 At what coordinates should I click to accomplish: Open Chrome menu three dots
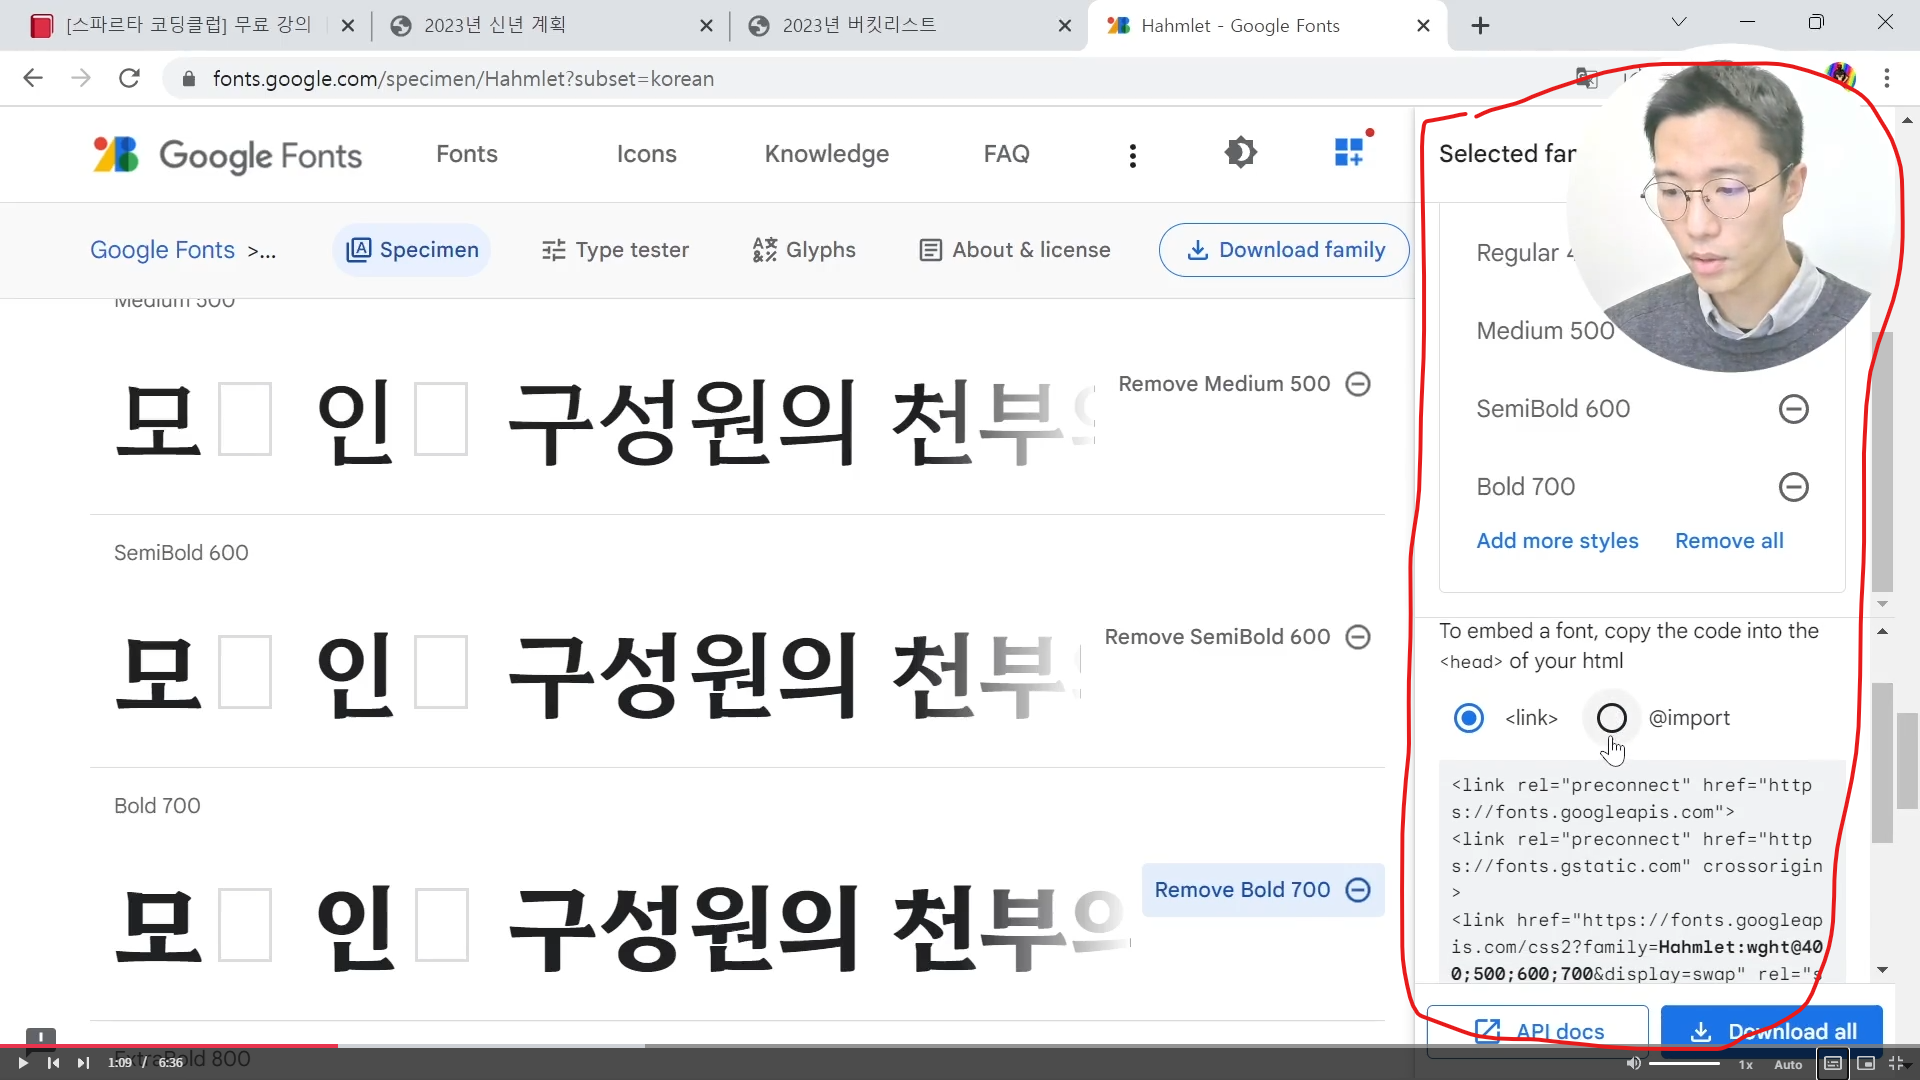[x=1887, y=78]
